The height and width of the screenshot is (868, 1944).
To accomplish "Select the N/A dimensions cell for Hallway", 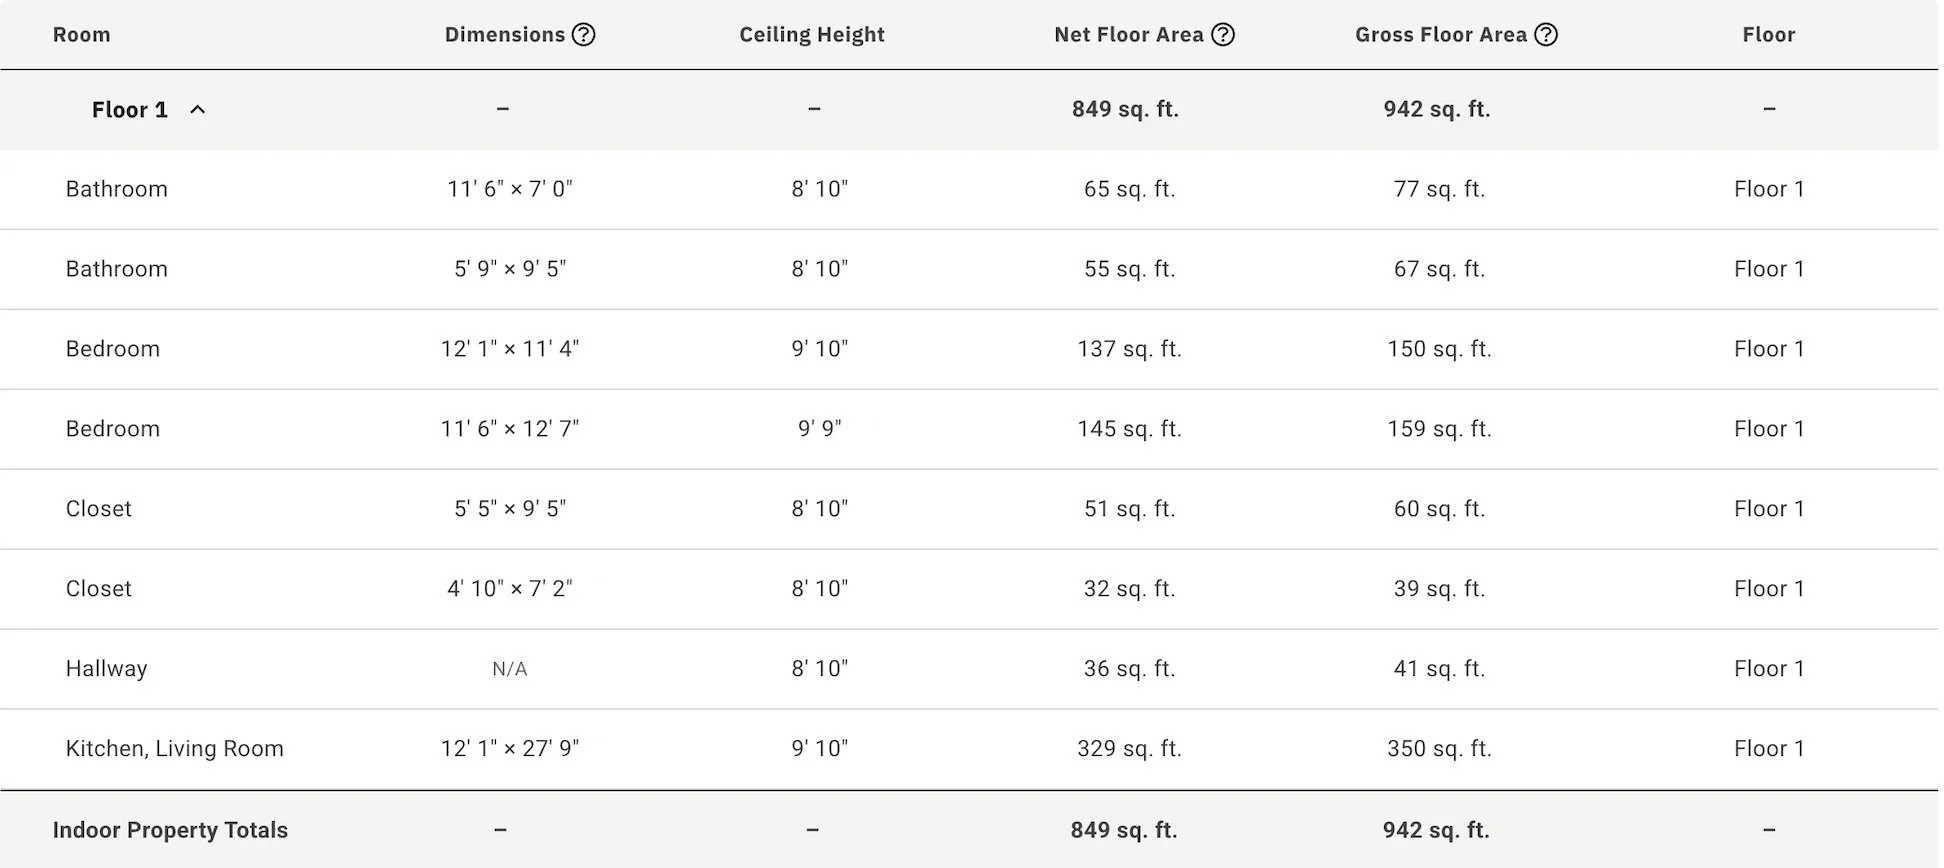I will click(x=510, y=669).
